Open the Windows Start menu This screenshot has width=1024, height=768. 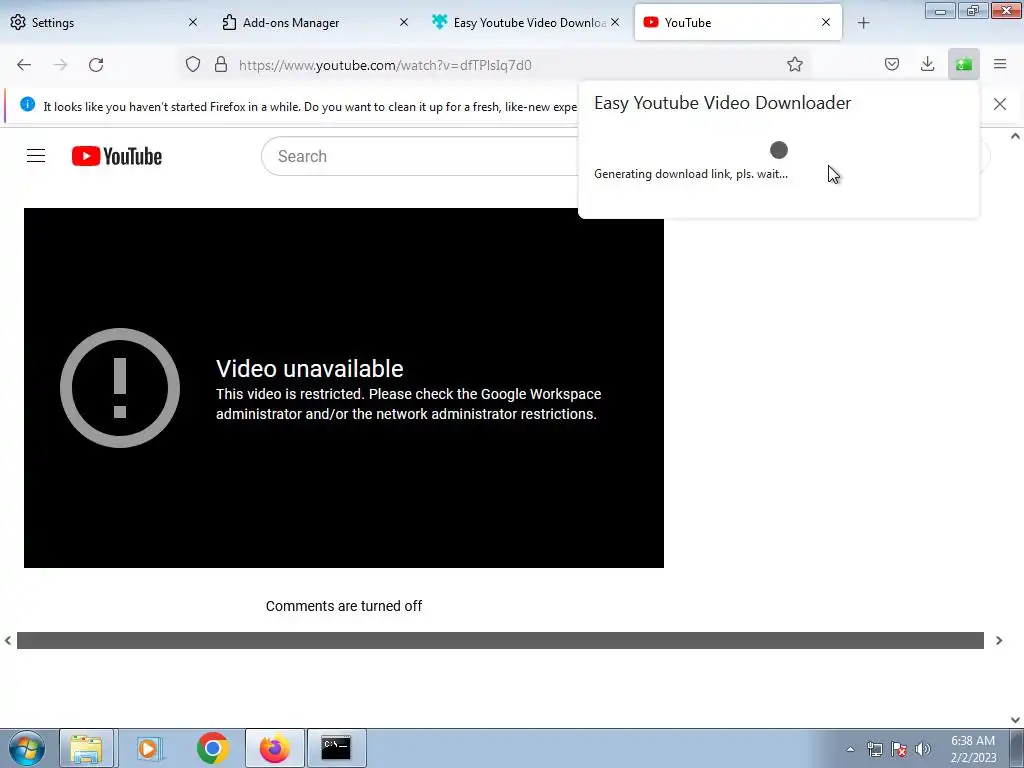click(x=27, y=748)
